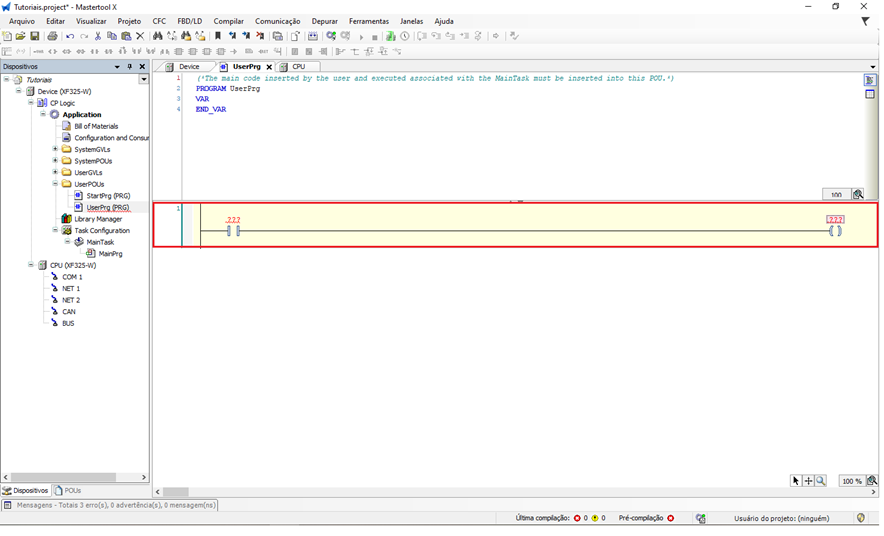Click the Undo arrow icon

(x=69, y=36)
